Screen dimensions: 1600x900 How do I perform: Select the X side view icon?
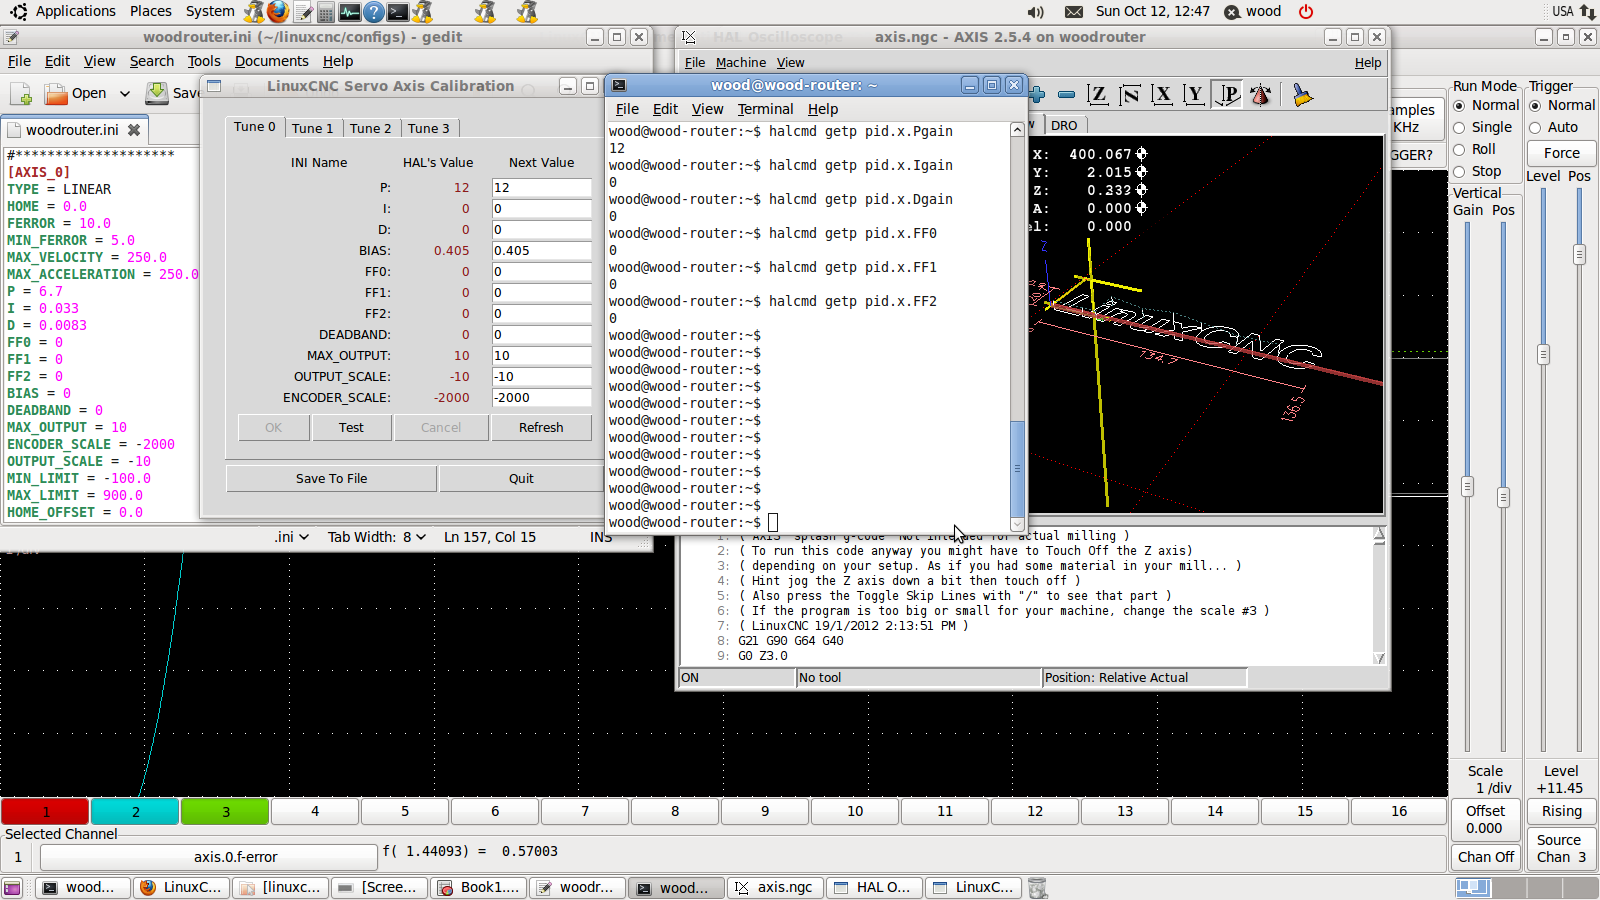coord(1162,95)
